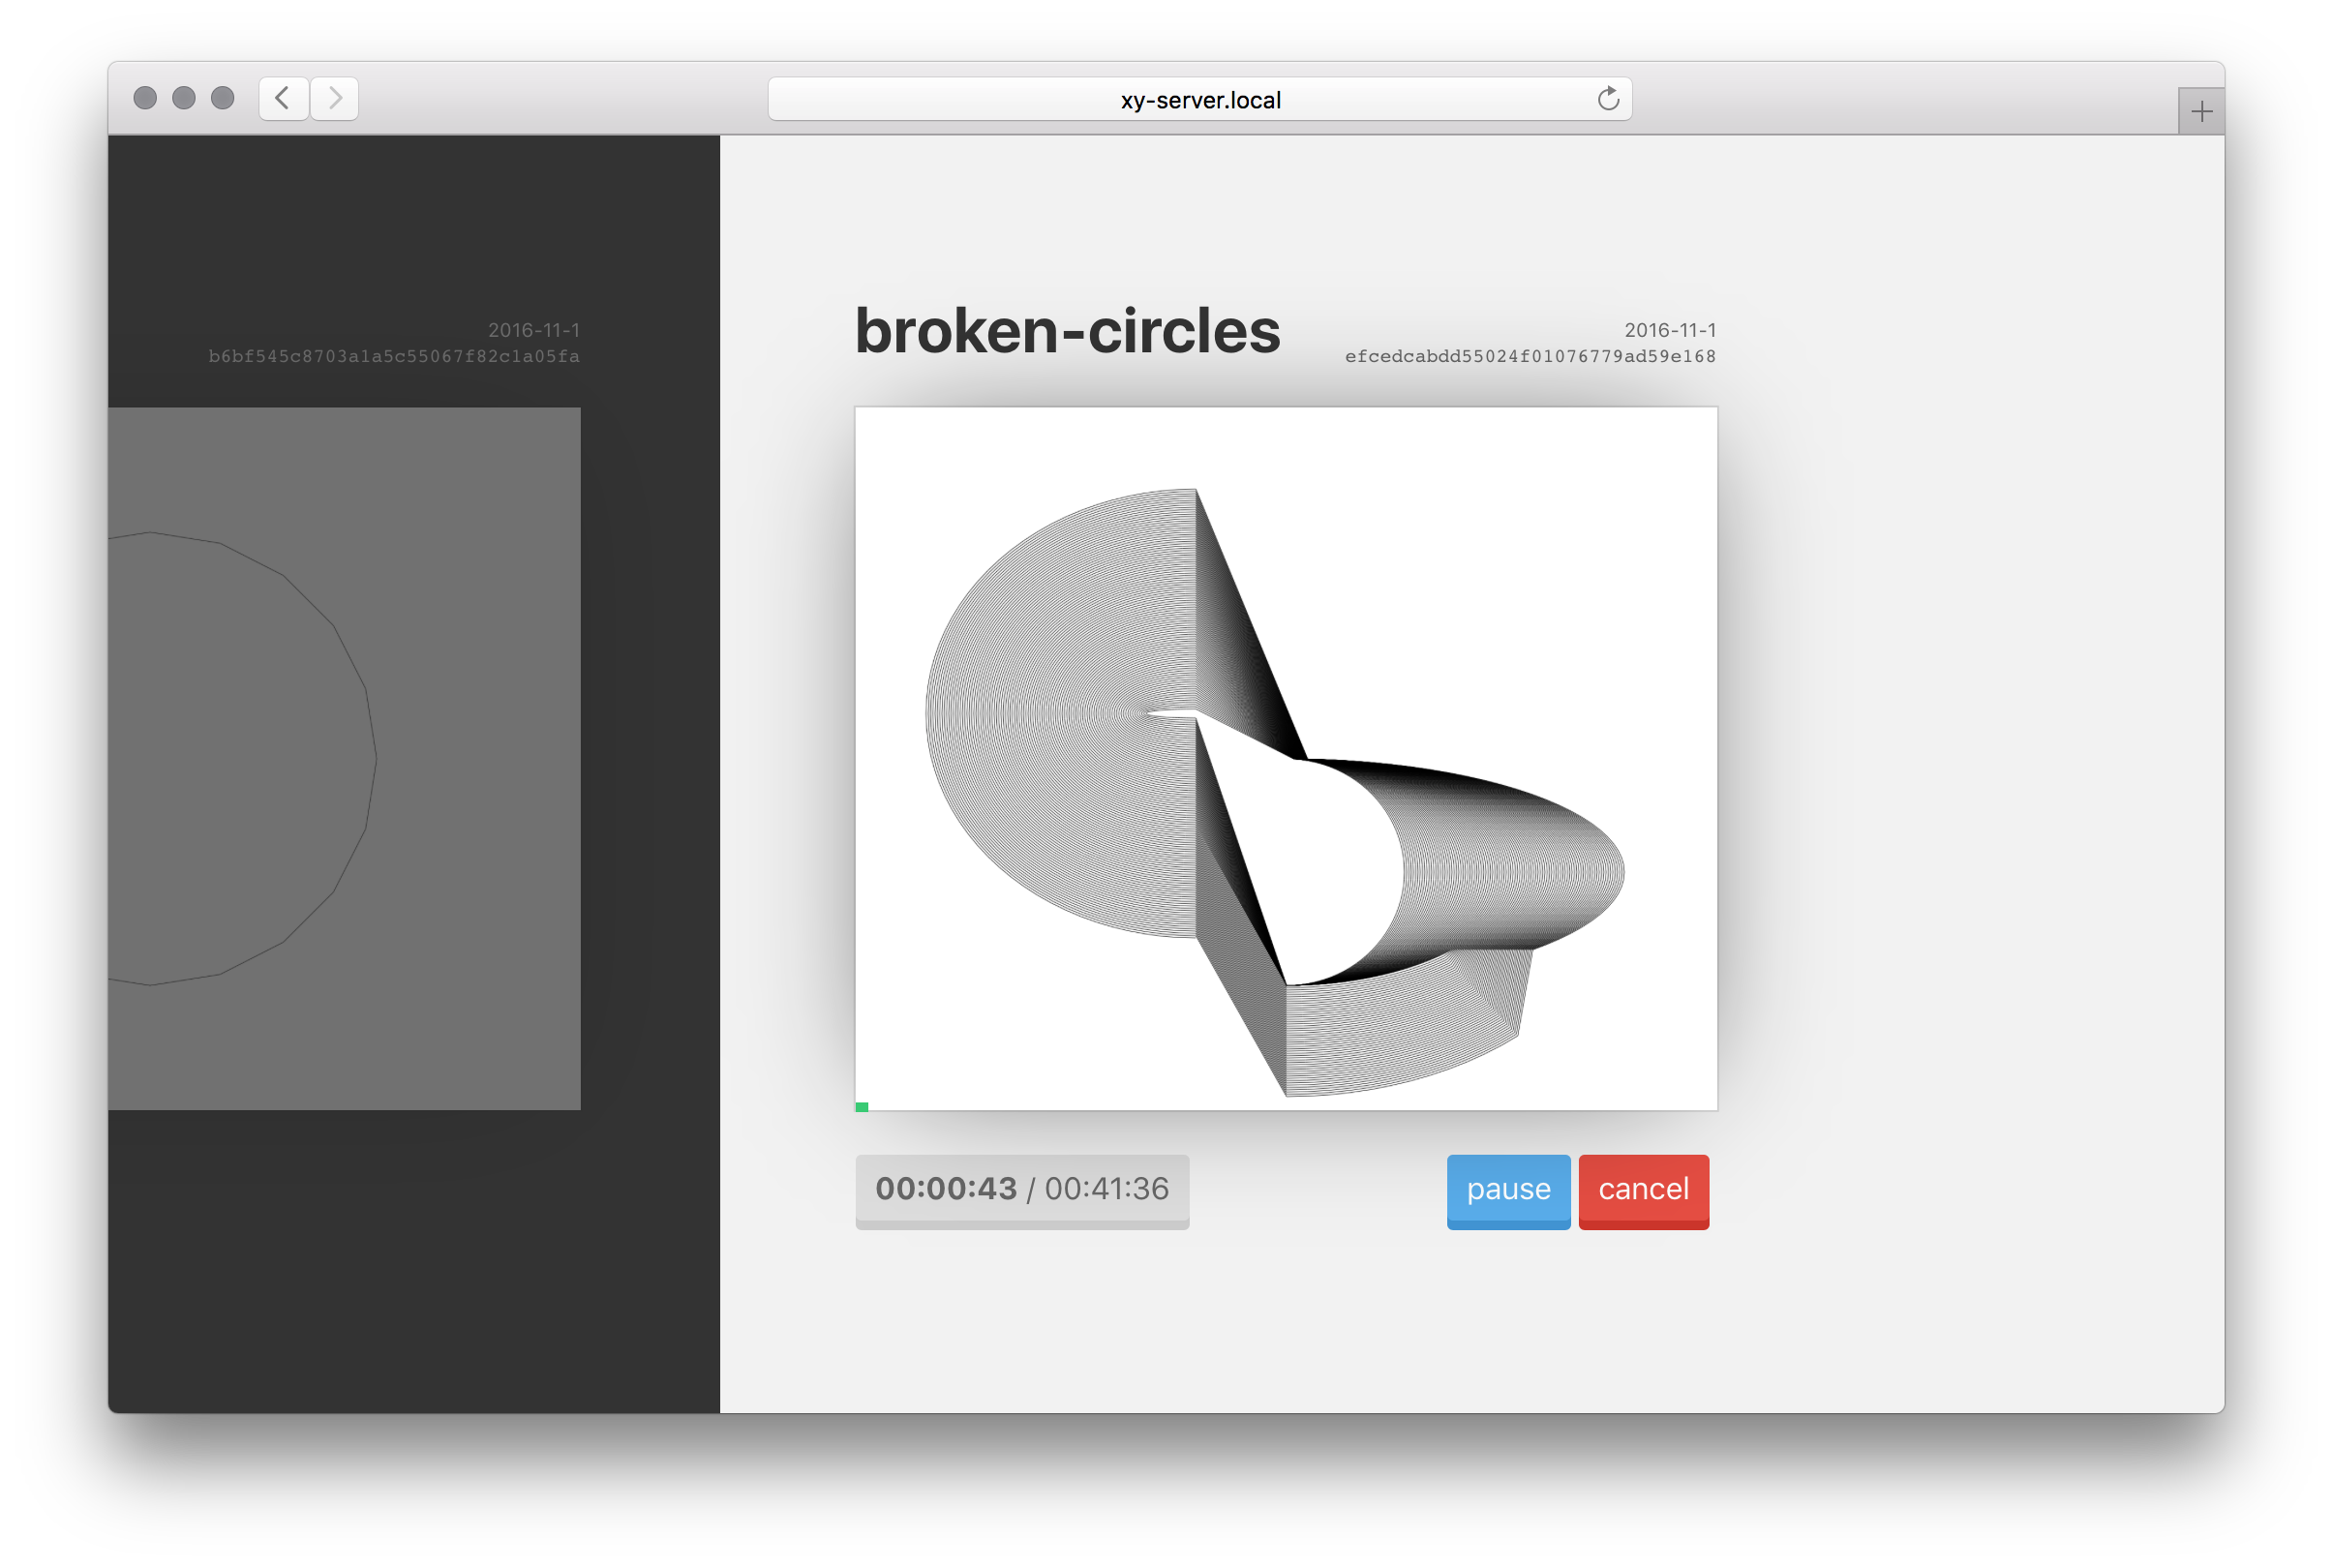Click the efcedcabdd hash identifier
The height and width of the screenshot is (1568, 2333).
click(x=1529, y=357)
